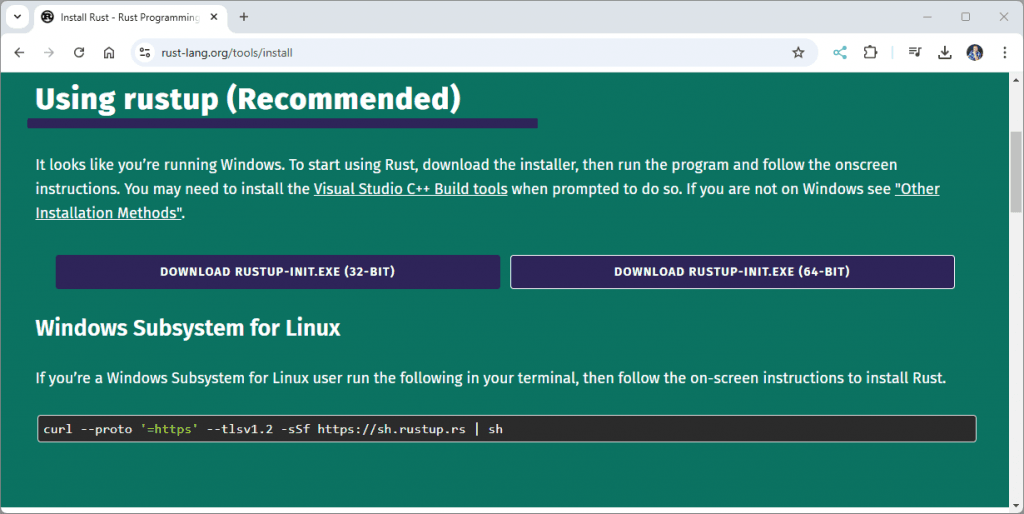The width and height of the screenshot is (1024, 514).
Task: Open the share icon in the toolbar
Action: pos(840,53)
